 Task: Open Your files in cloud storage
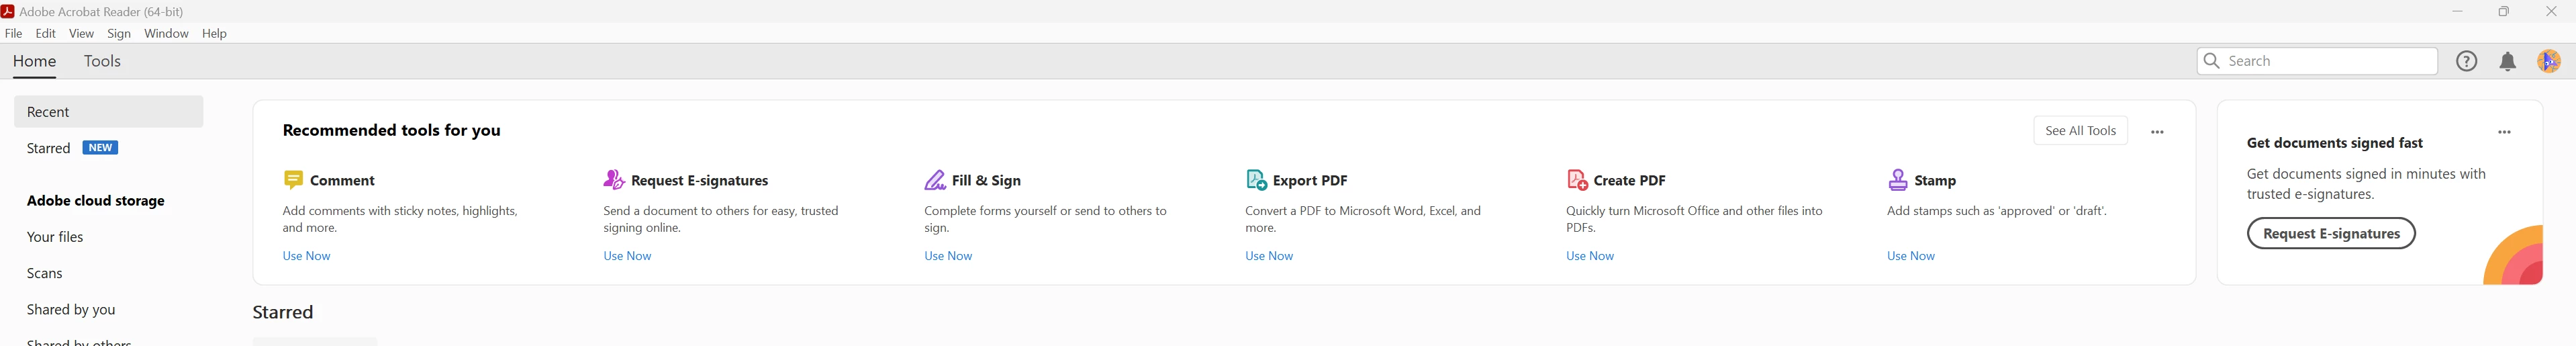[x=55, y=237]
